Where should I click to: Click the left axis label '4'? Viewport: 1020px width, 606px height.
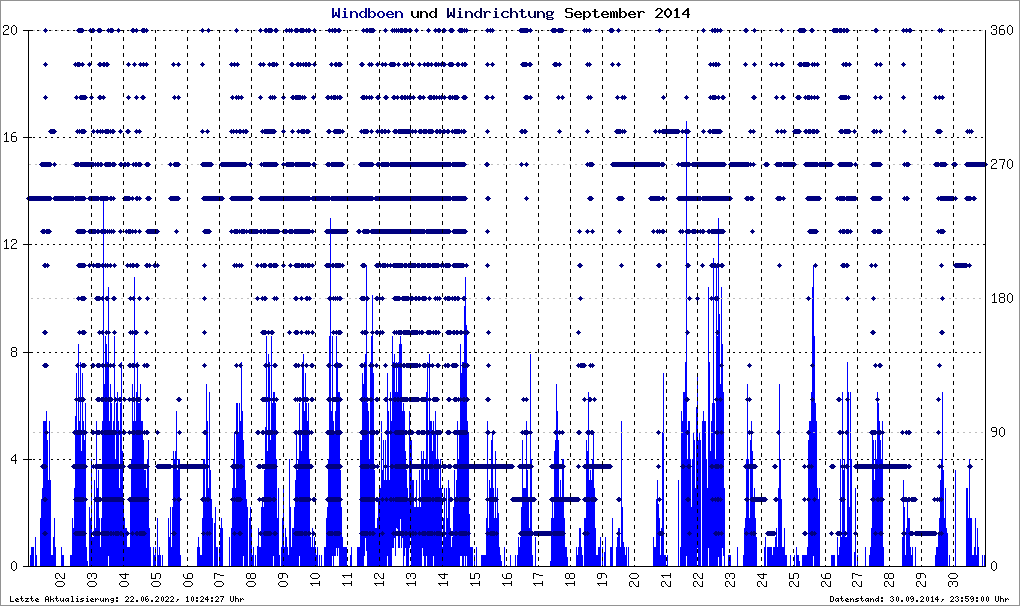click(13, 460)
